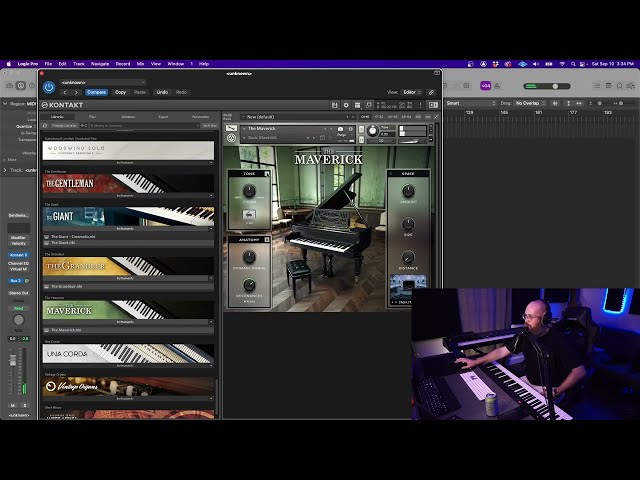The height and width of the screenshot is (480, 640).
Task: Switch to Expert tab in Kontakt browser
Action: (163, 117)
